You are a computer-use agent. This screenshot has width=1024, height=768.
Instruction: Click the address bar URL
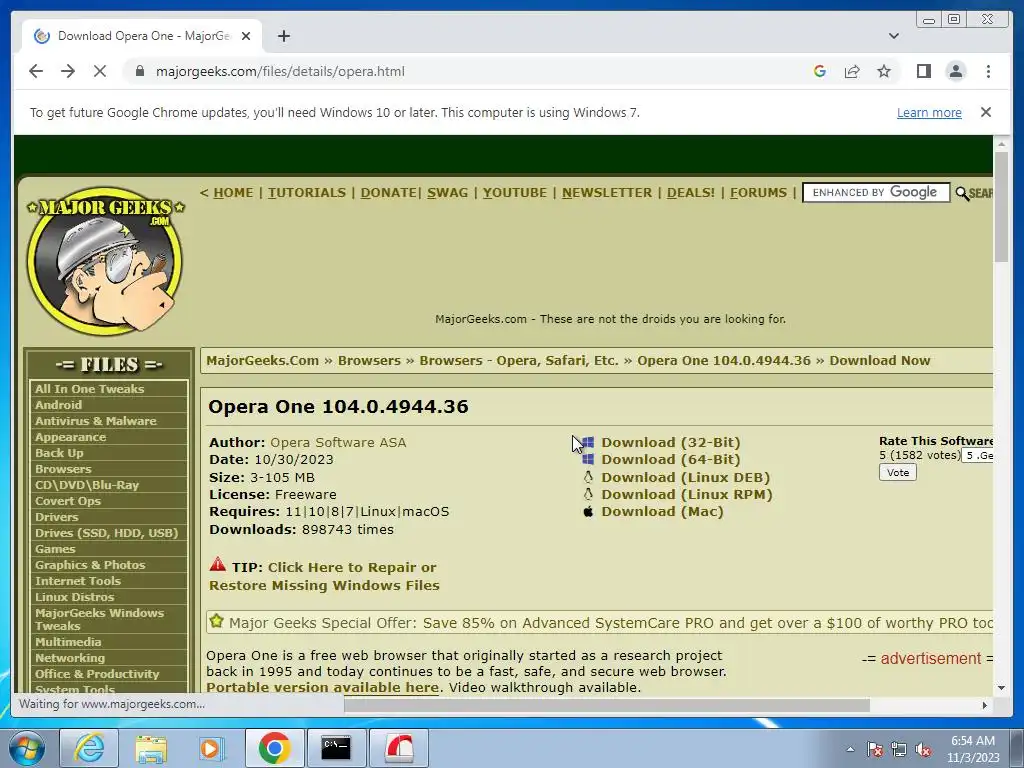coord(280,71)
